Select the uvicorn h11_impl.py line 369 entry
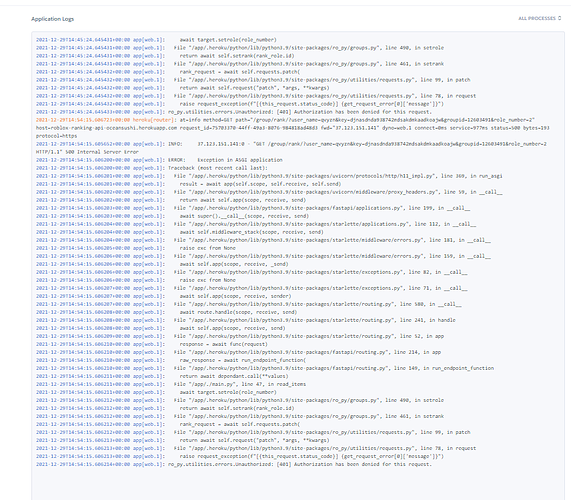This screenshot has width=571, height=500. (x=269, y=176)
